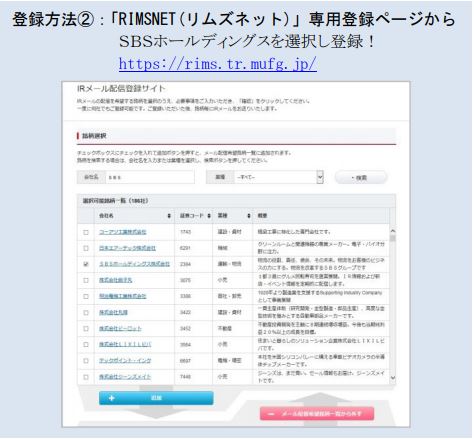Click the minus icon on the pink remove button
This screenshot has height=439, width=474.
coord(271,414)
